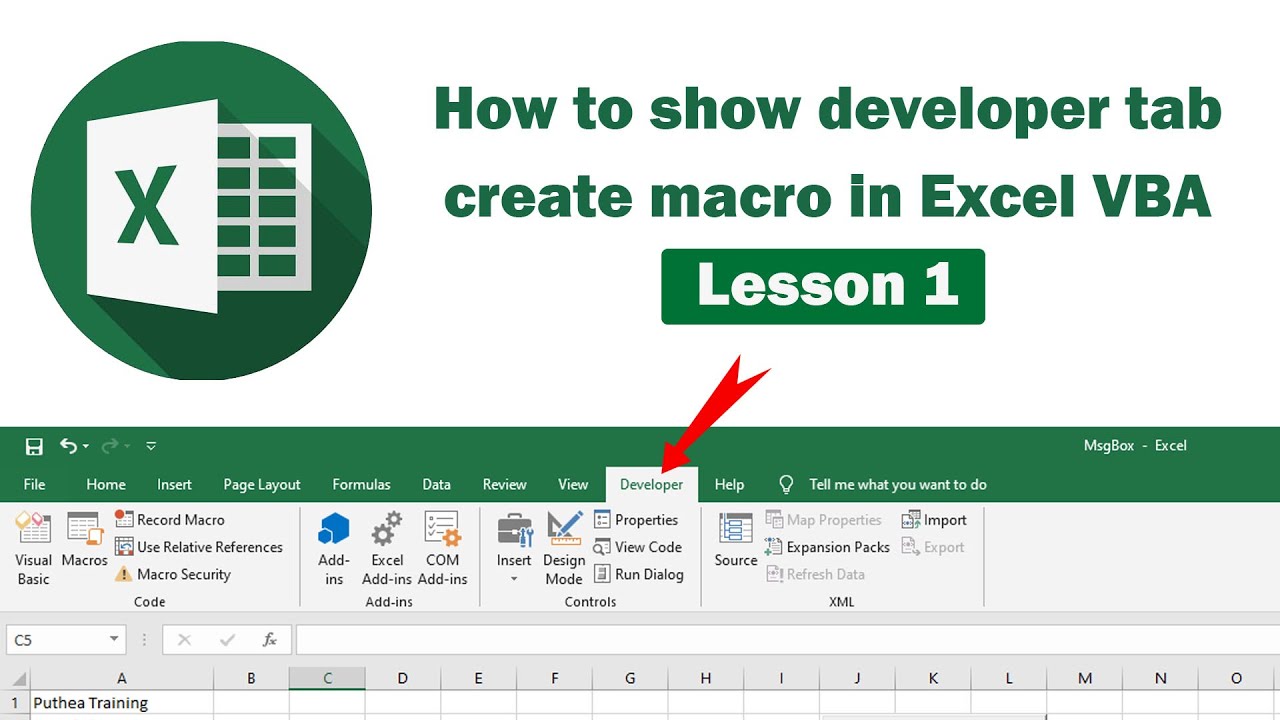Click inside the formula bar
The width and height of the screenshot is (1280, 720).
click(x=786, y=640)
